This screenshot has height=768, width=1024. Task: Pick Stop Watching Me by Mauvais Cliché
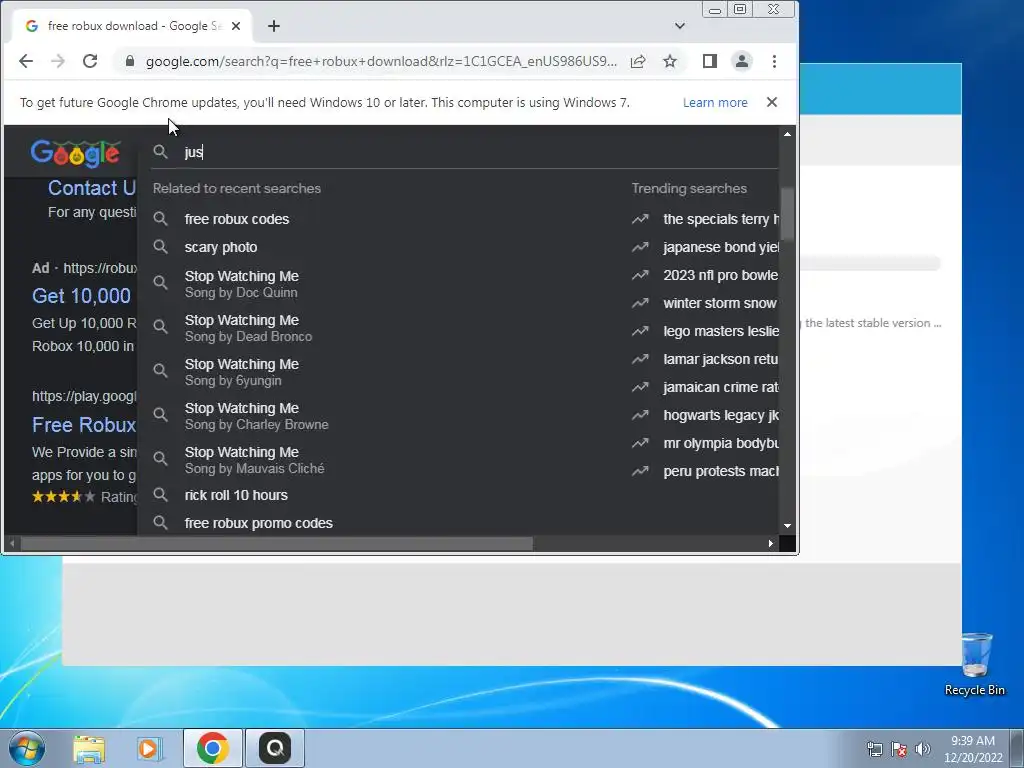click(254, 460)
